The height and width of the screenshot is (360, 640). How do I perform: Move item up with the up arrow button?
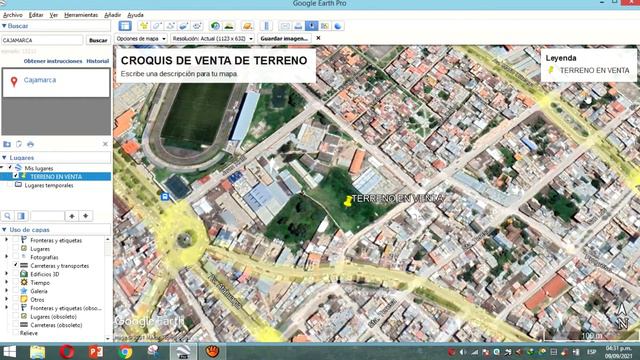tap(72, 216)
